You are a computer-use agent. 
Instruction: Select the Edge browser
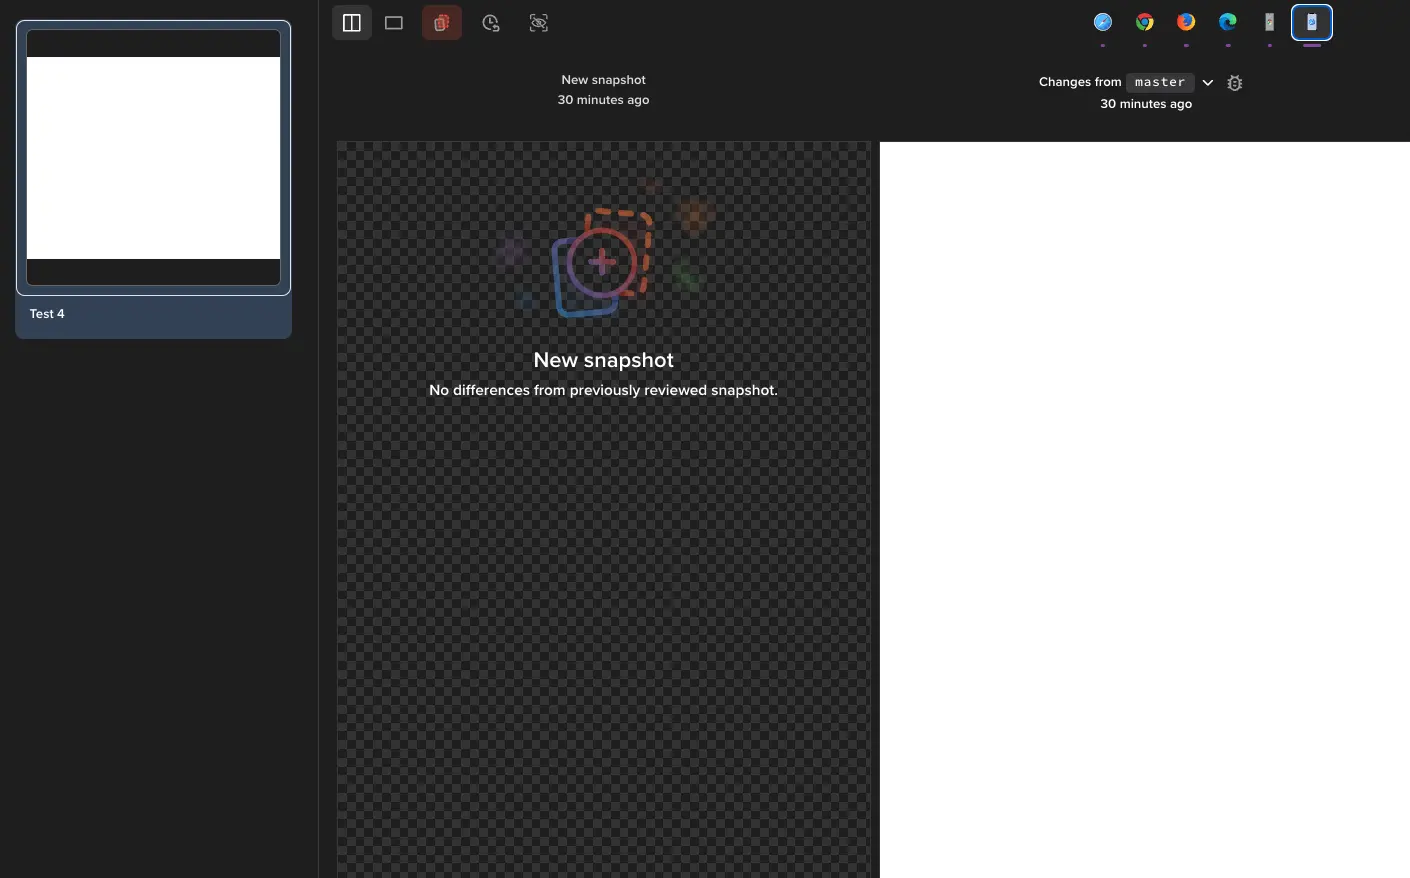tap(1228, 22)
